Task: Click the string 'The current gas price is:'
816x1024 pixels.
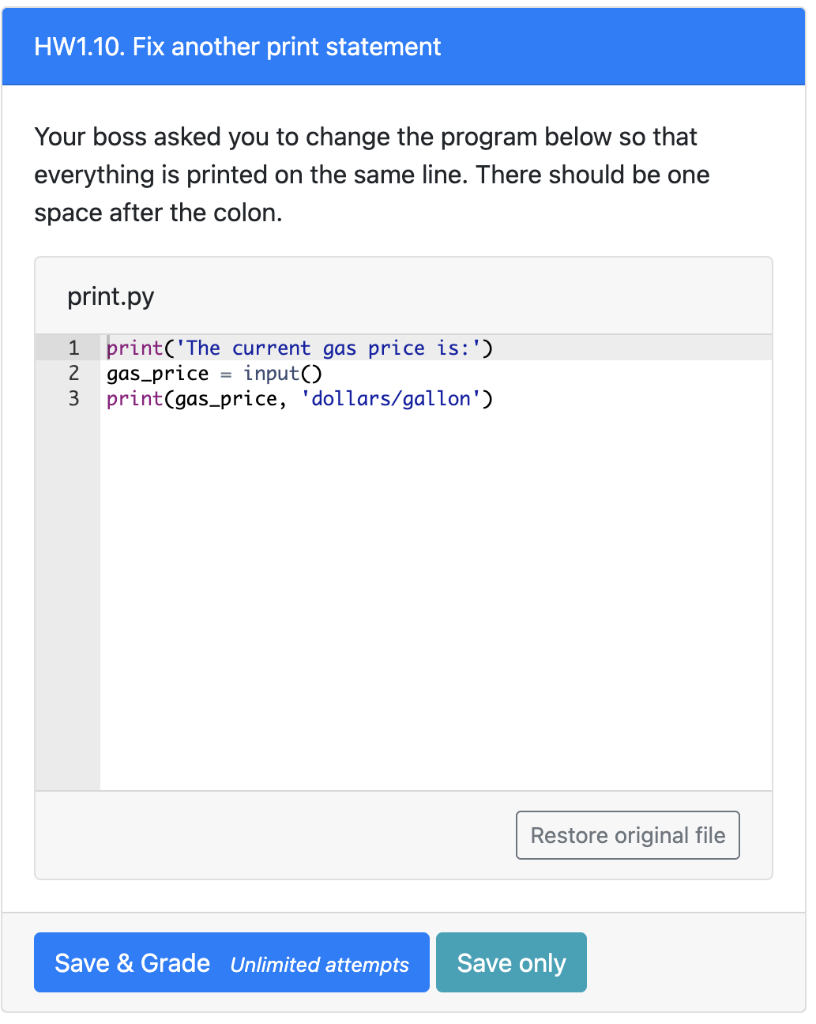Action: [323, 347]
